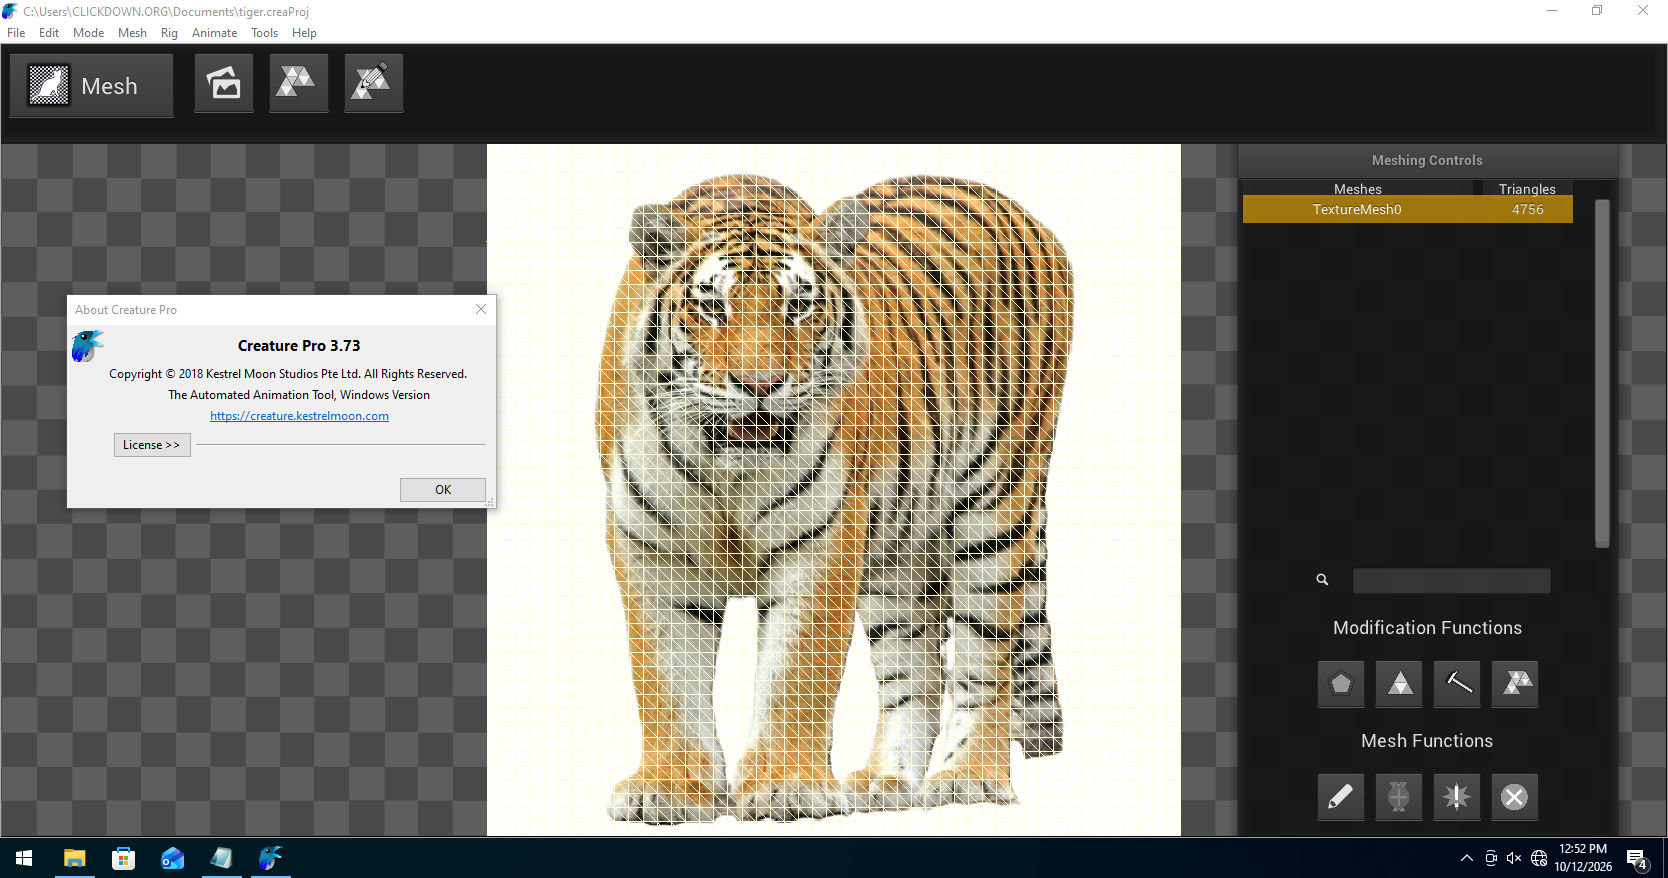Click the hammer icon under Modification Functions
This screenshot has width=1668, height=878.
click(x=1456, y=684)
